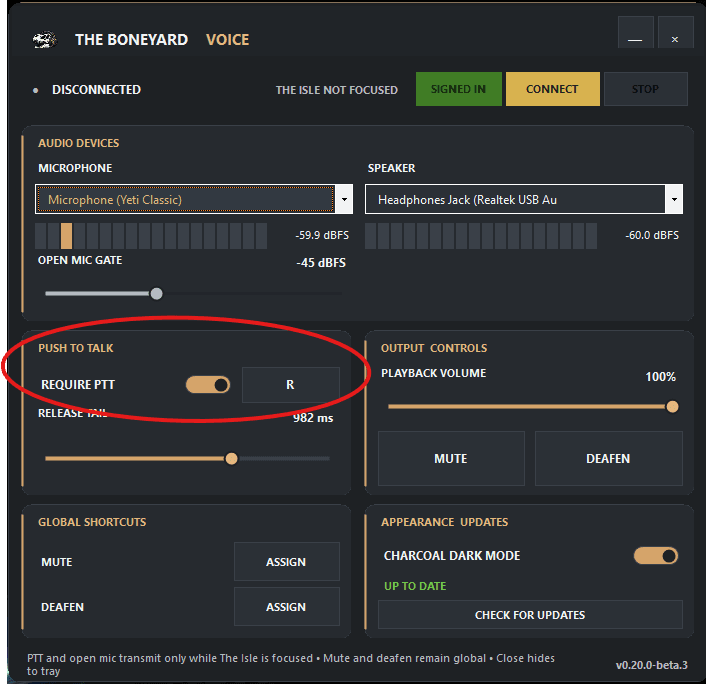706x684 pixels.
Task: Toggle Charcoal Dark Mode switch
Action: 656,556
